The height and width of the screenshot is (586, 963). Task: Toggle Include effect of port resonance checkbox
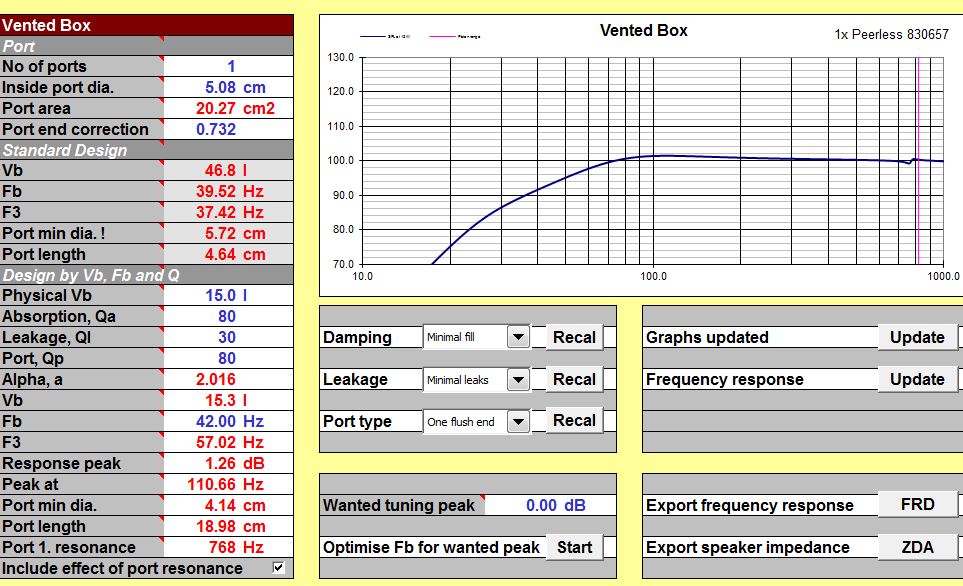(x=278, y=568)
